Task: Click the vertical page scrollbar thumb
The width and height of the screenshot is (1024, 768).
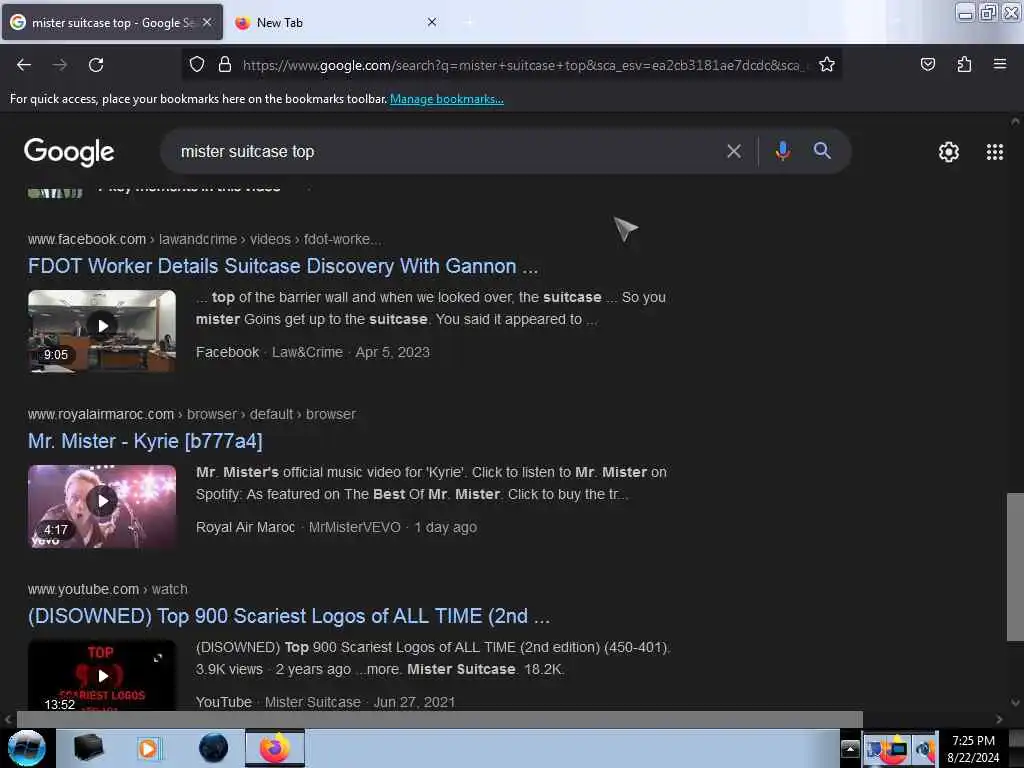Action: pos(1015,567)
